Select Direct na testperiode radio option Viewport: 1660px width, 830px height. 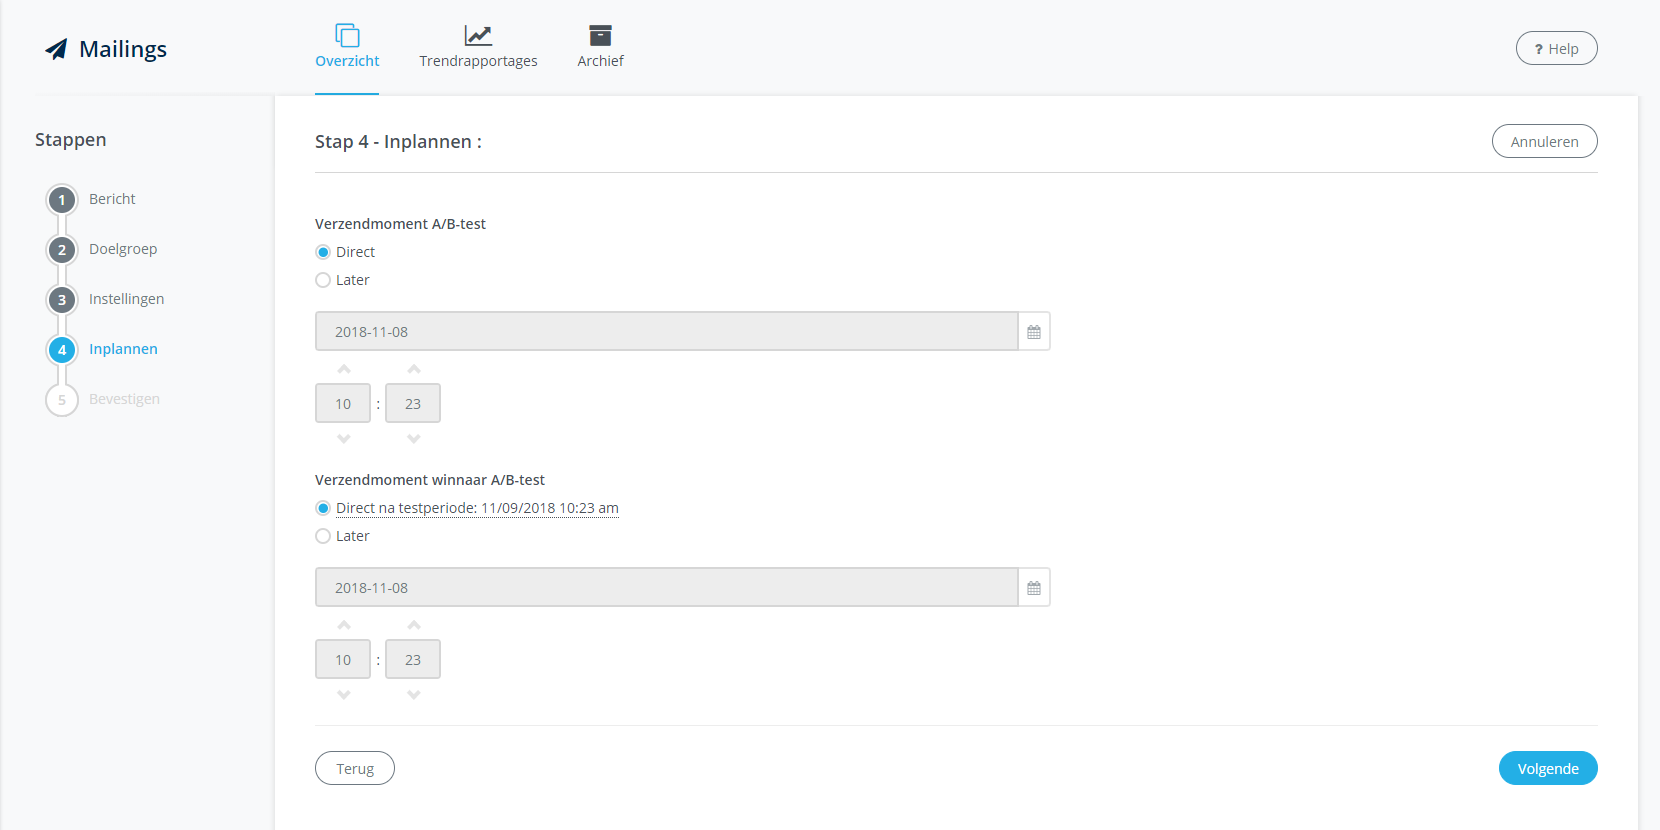[x=323, y=508]
